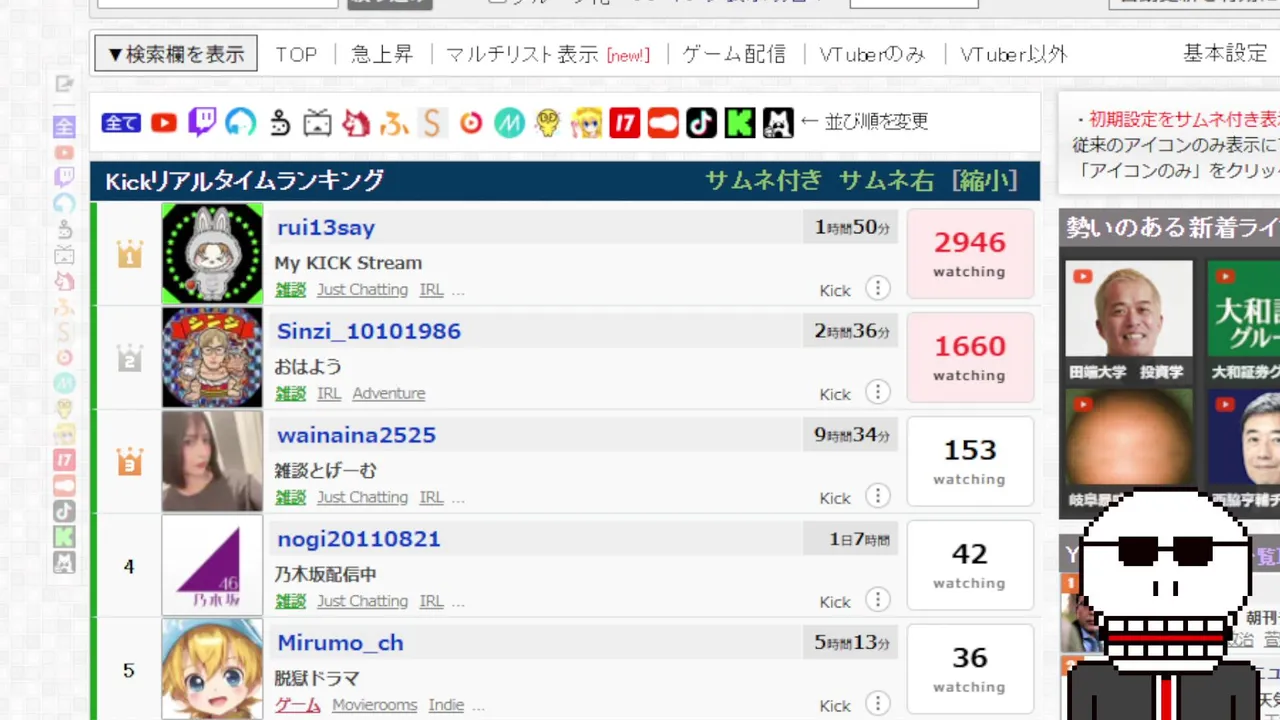Click Movierooms tag in Mirumo_ch row
1280x720 pixels.
(x=374, y=706)
